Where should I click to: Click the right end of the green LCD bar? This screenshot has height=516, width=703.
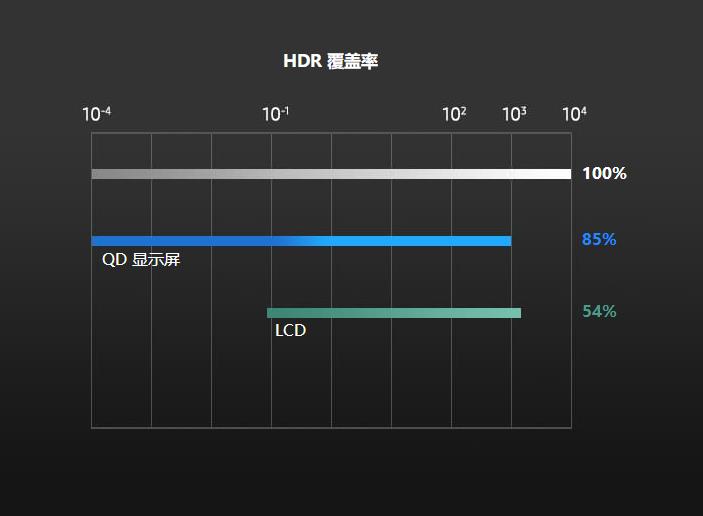517,313
